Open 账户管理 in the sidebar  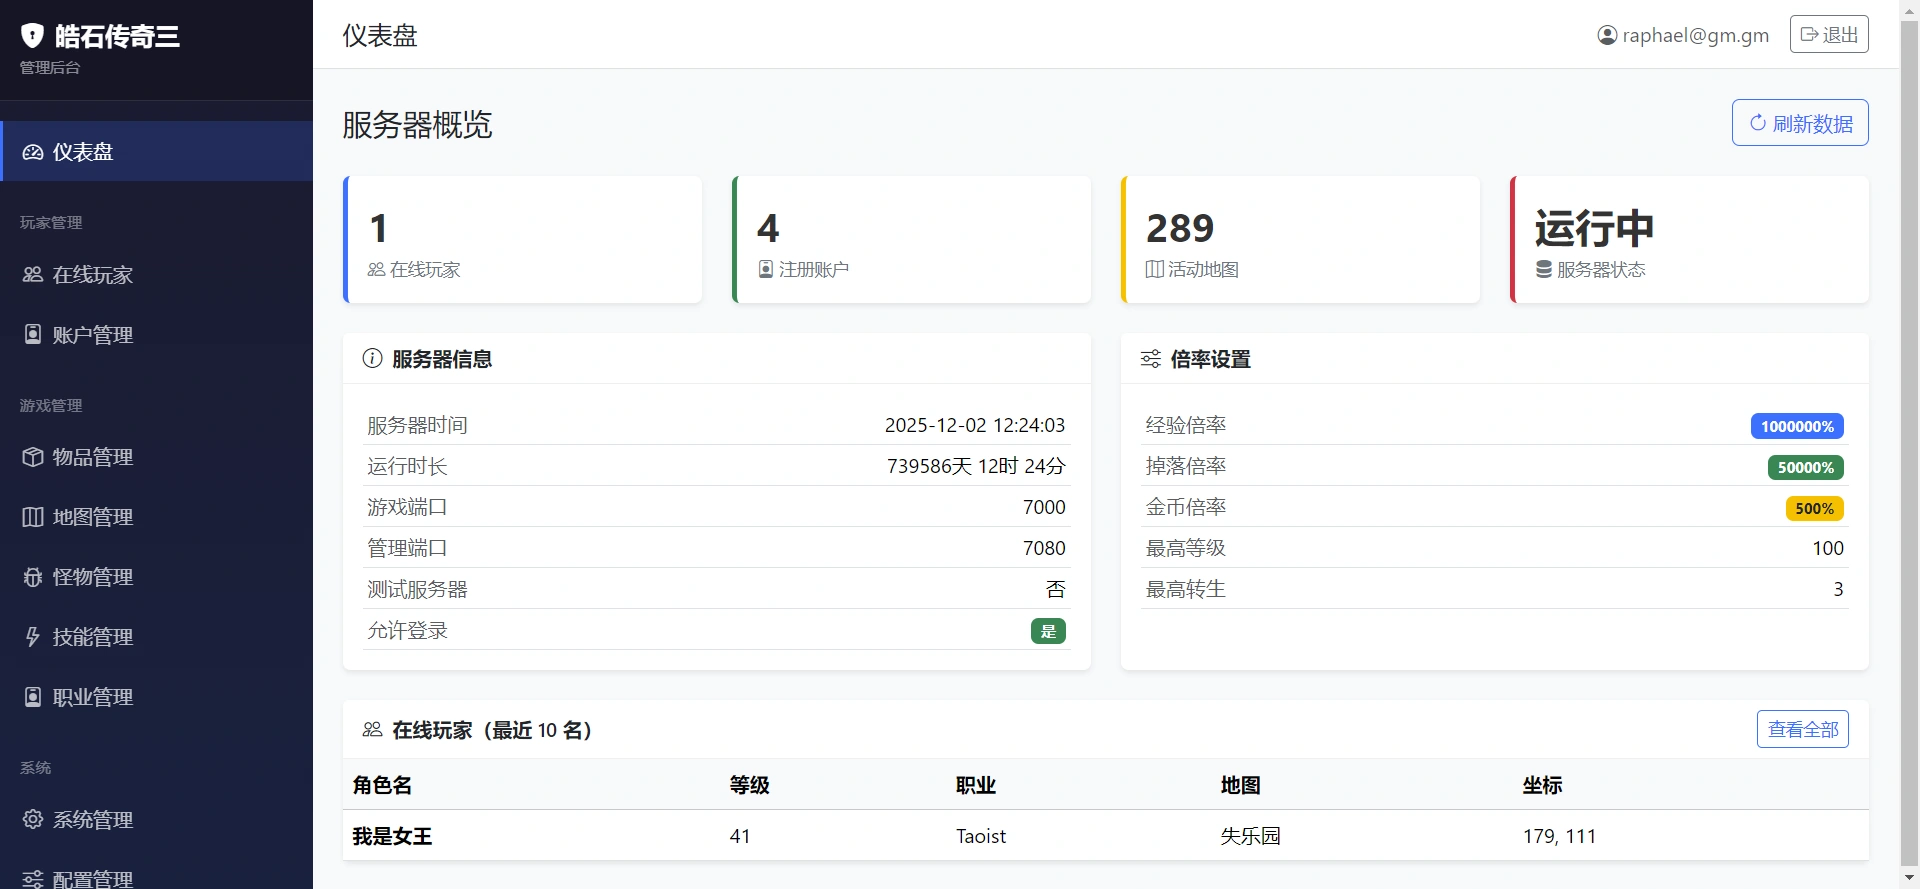(92, 335)
